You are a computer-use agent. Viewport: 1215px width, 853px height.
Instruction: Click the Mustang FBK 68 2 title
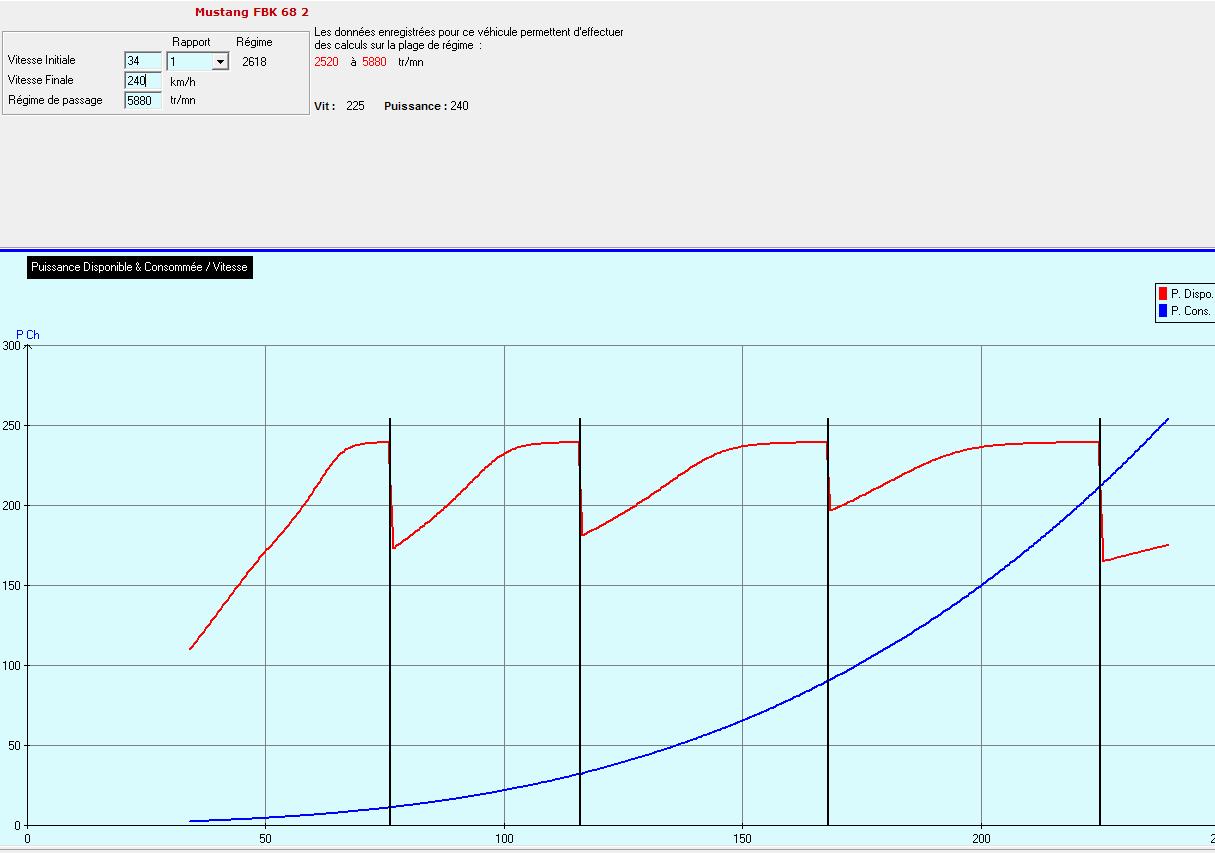click(252, 13)
